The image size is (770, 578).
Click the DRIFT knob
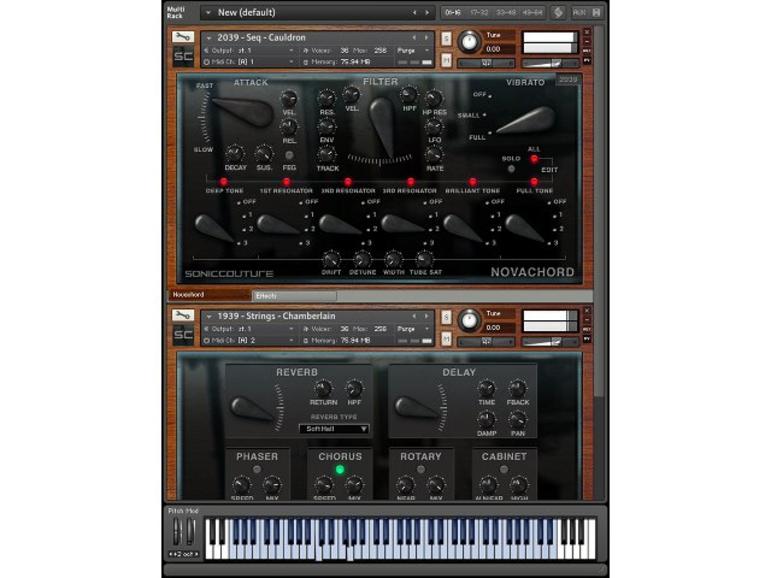click(x=331, y=259)
